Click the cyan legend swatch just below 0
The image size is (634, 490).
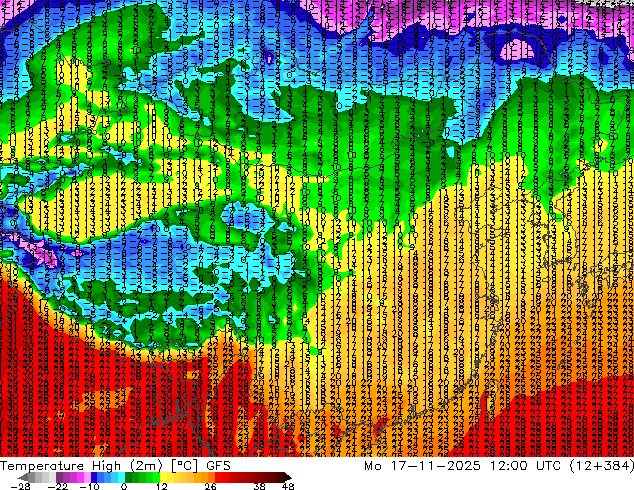click(121, 477)
